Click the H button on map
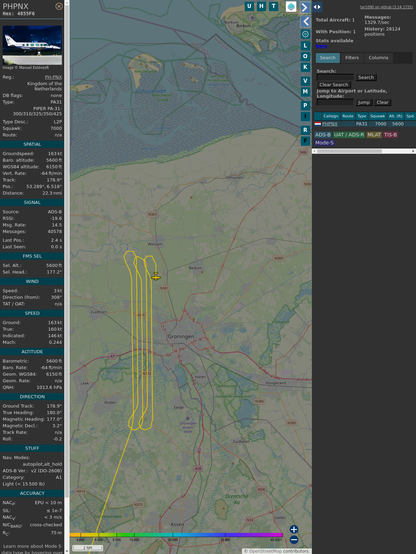Viewport: 416px width, 554px height. (262, 6)
